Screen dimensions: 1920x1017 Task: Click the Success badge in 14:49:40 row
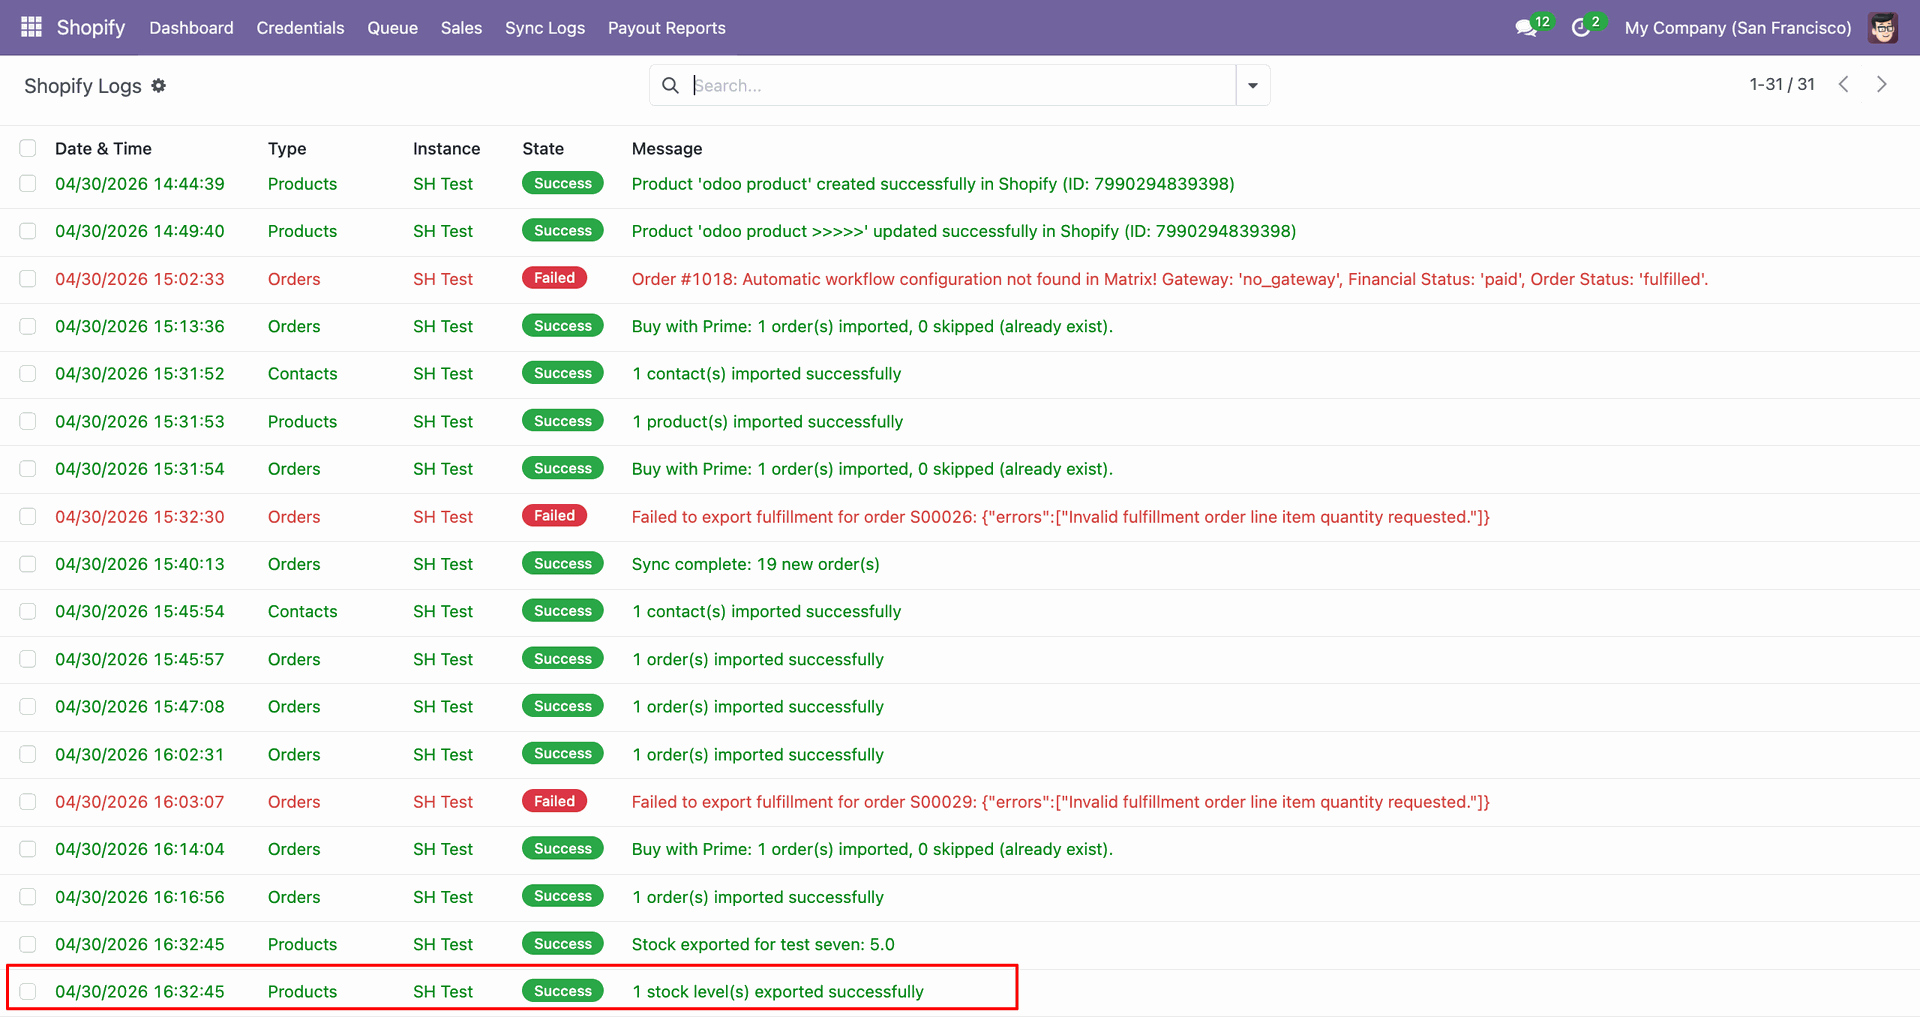[563, 231]
